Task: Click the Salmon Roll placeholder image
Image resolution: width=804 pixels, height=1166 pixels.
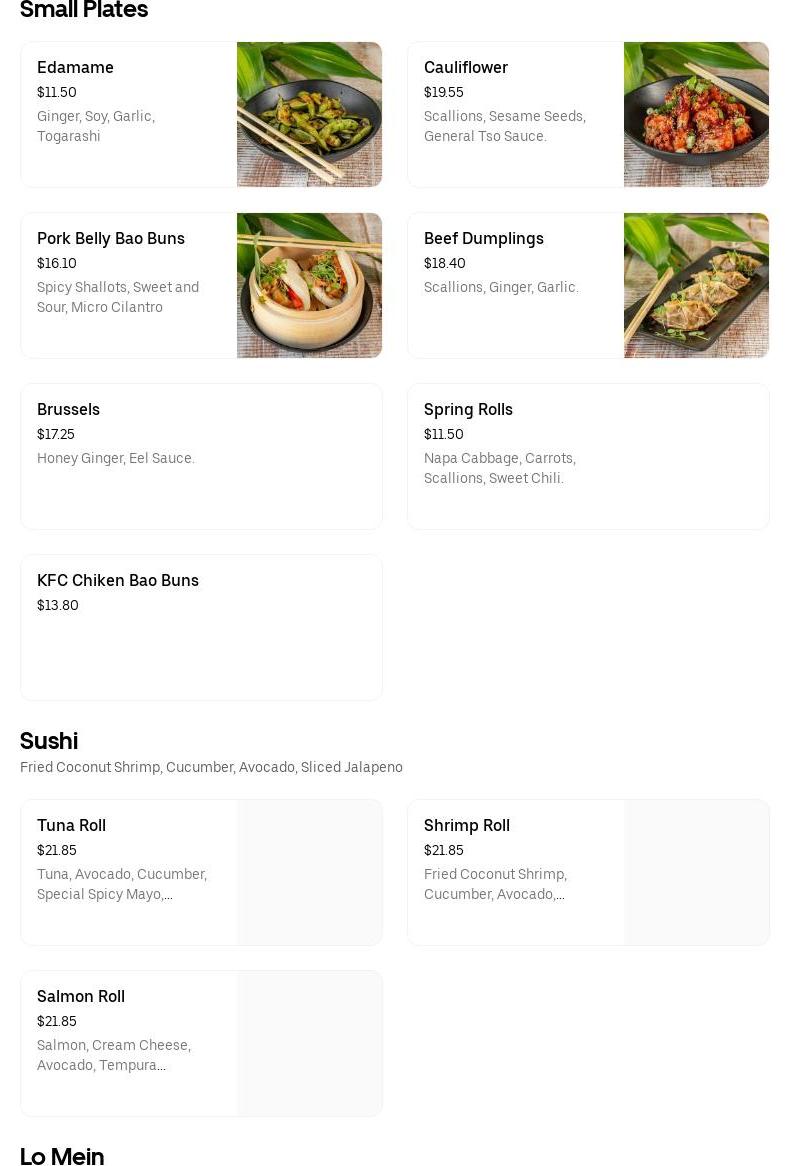Action: pyautogui.click(x=309, y=1043)
